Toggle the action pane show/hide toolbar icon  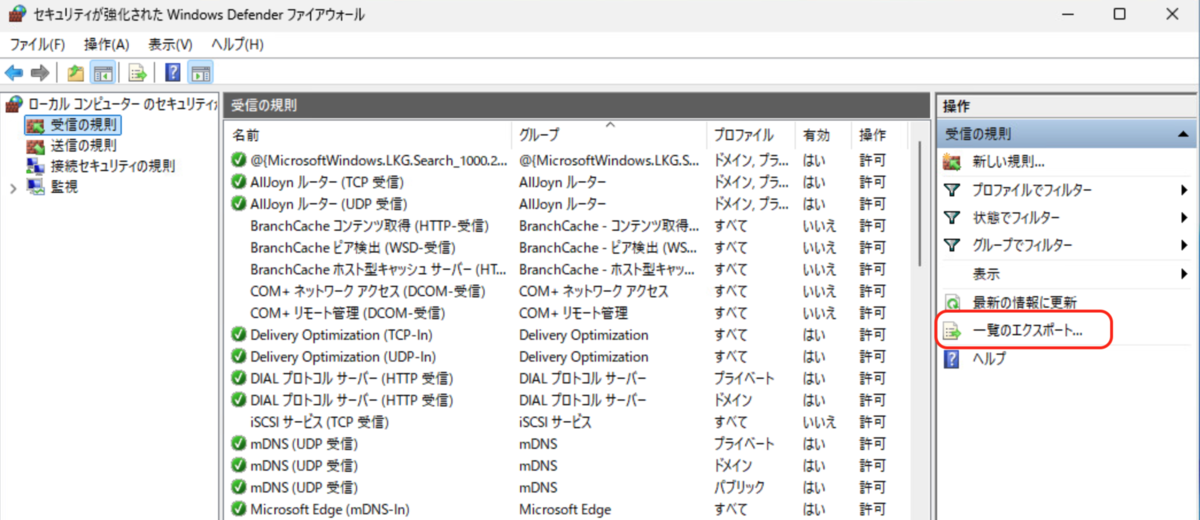click(x=200, y=73)
